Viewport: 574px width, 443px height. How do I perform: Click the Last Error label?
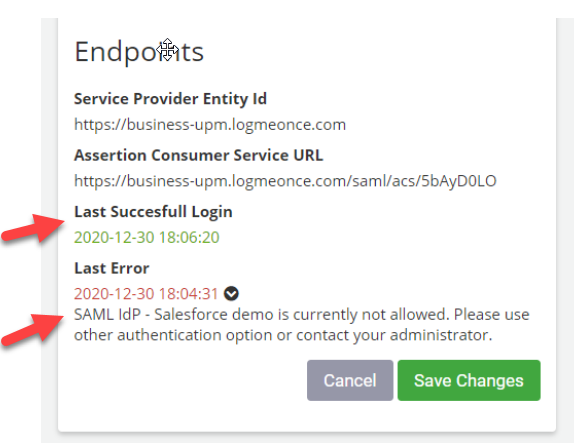click(112, 268)
